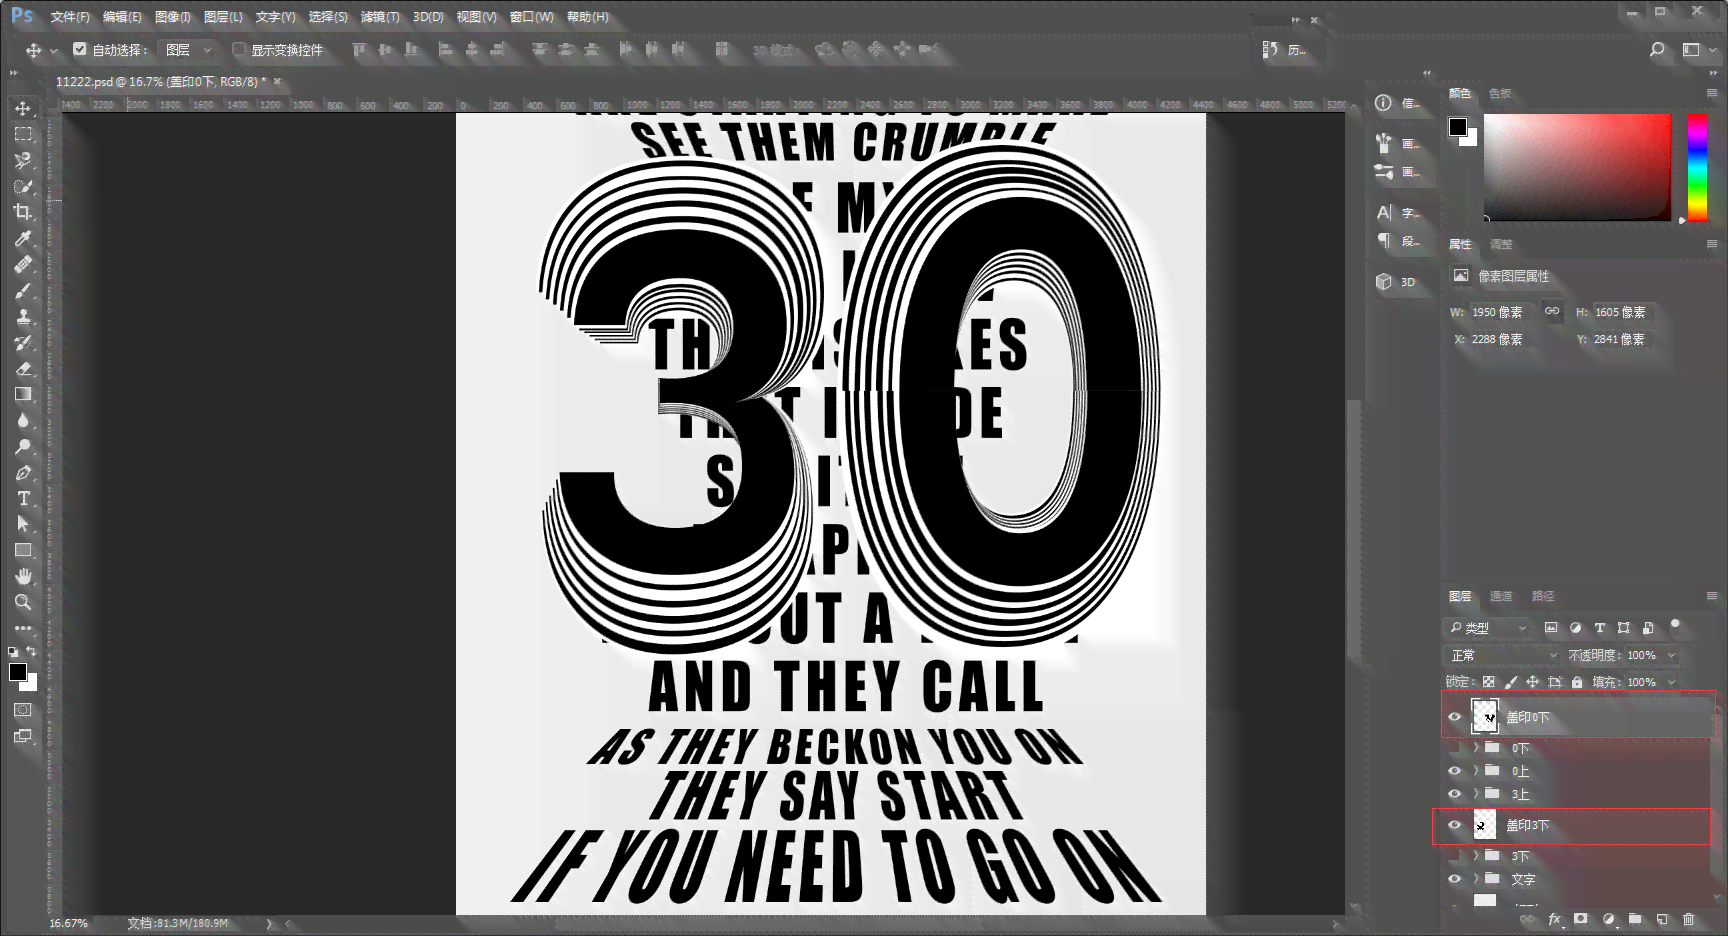Select the Gradient tool
Viewport: 1728px width, 936px height.
[23, 394]
